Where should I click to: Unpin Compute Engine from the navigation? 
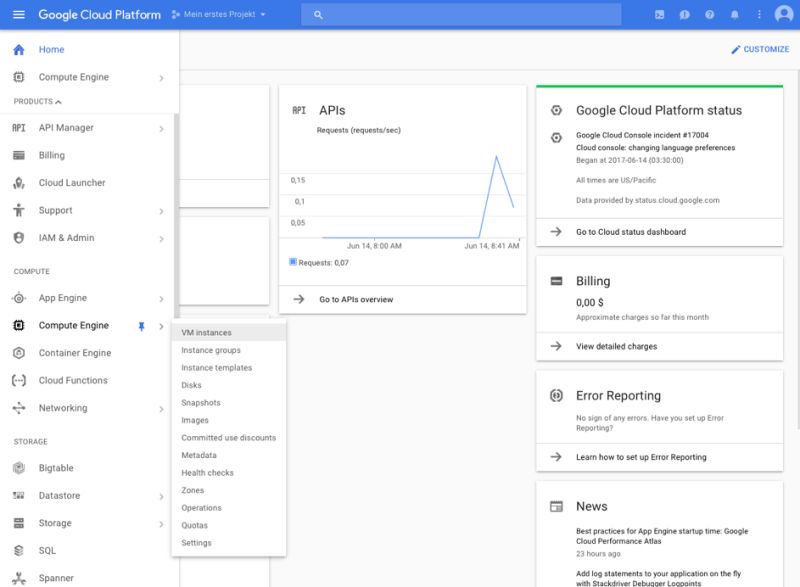pyautogui.click(x=141, y=325)
